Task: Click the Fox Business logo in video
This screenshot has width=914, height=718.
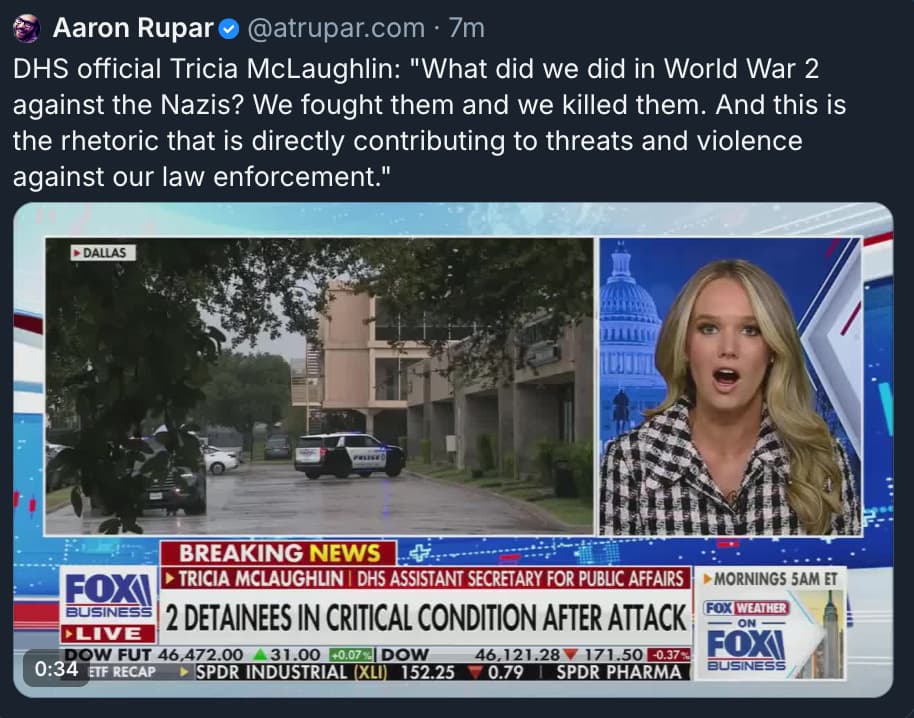Action: pyautogui.click(x=108, y=595)
